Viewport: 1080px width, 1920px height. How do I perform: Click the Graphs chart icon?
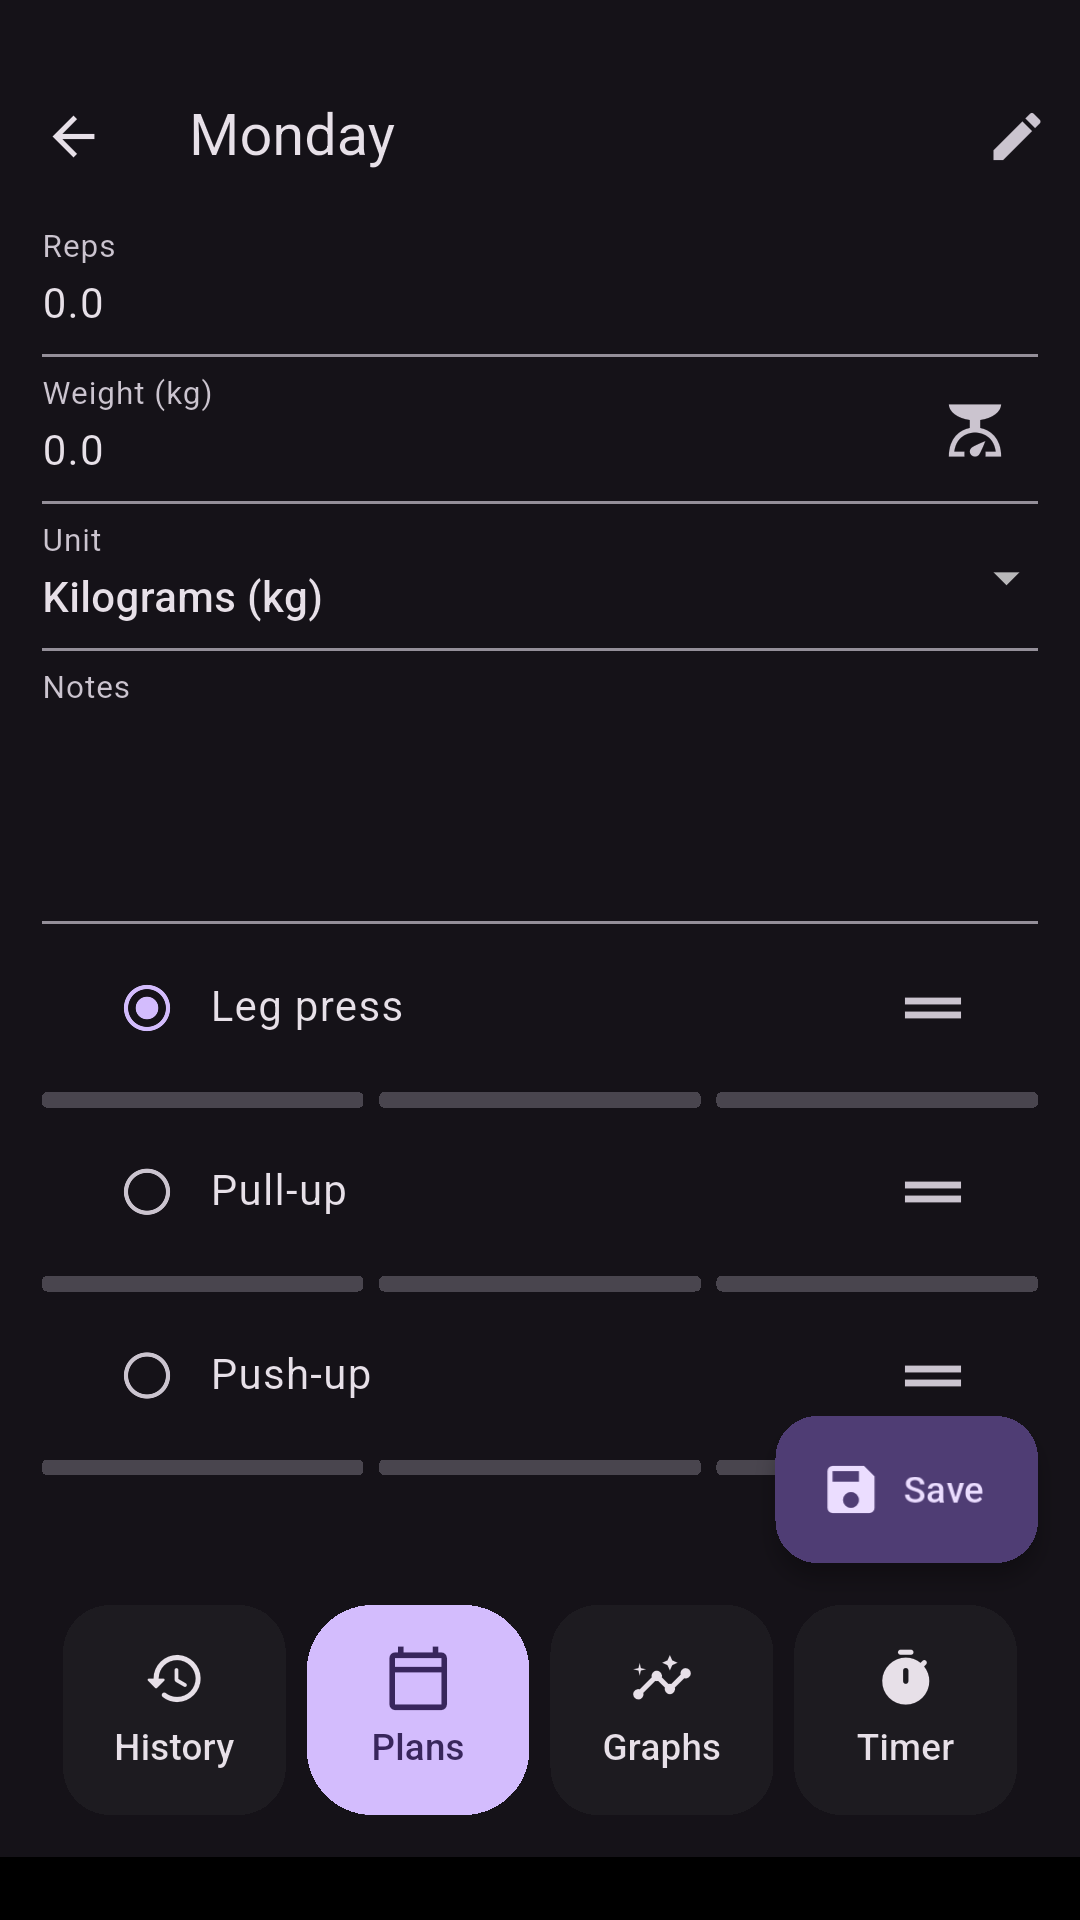tap(661, 1680)
